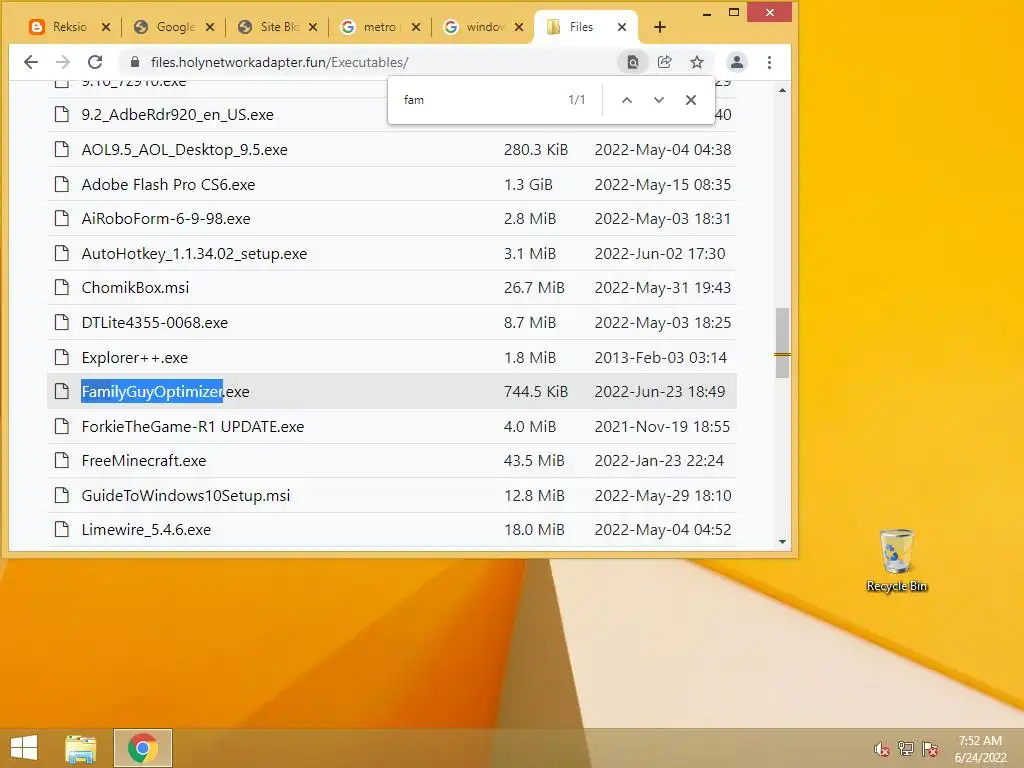Close the find bar
Screen dimensions: 1024x768
pyautogui.click(x=691, y=100)
